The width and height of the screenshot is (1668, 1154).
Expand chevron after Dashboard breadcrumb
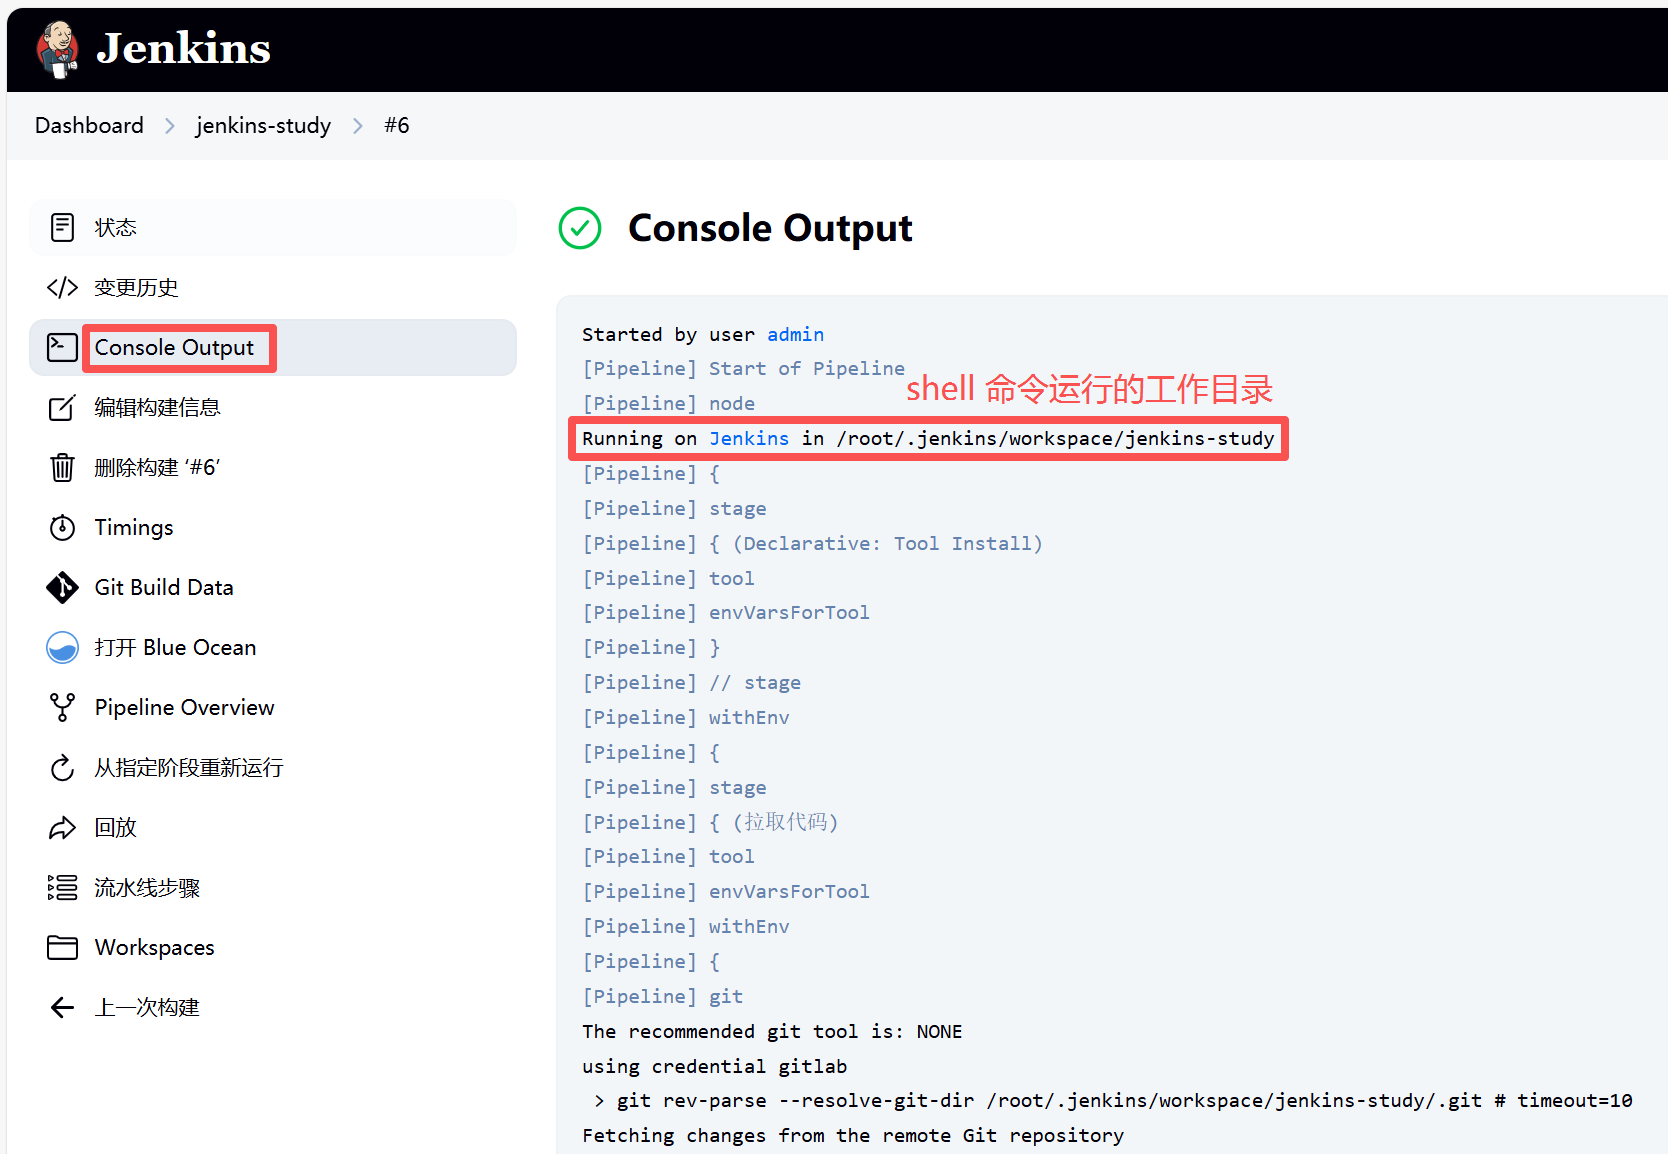pyautogui.click(x=170, y=126)
